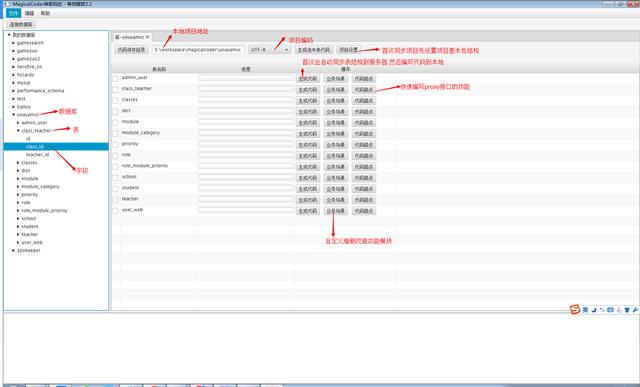Click the 表名称 column header
This screenshot has height=387, width=640.
click(x=159, y=69)
